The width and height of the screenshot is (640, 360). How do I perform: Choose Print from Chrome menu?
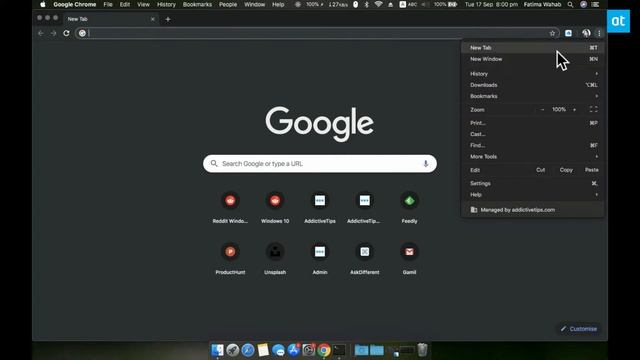pos(533,123)
